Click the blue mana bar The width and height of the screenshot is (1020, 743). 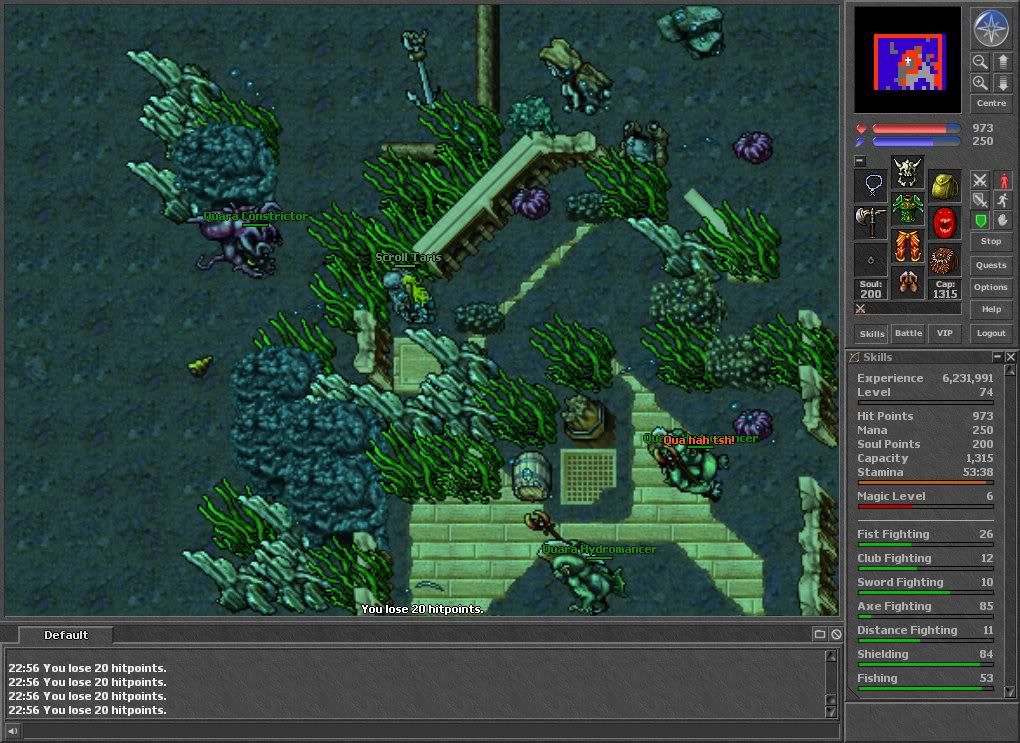(x=916, y=141)
